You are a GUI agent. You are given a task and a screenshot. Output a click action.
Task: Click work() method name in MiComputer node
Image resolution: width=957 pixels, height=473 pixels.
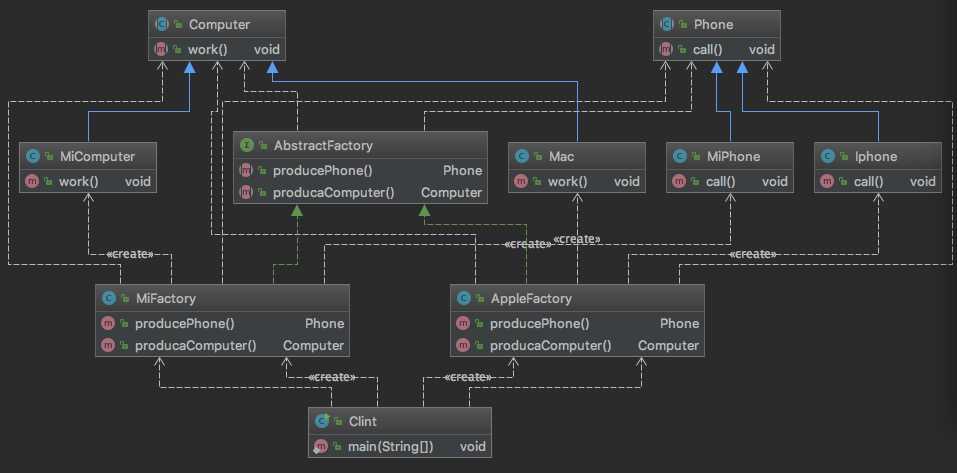[x=79, y=181]
